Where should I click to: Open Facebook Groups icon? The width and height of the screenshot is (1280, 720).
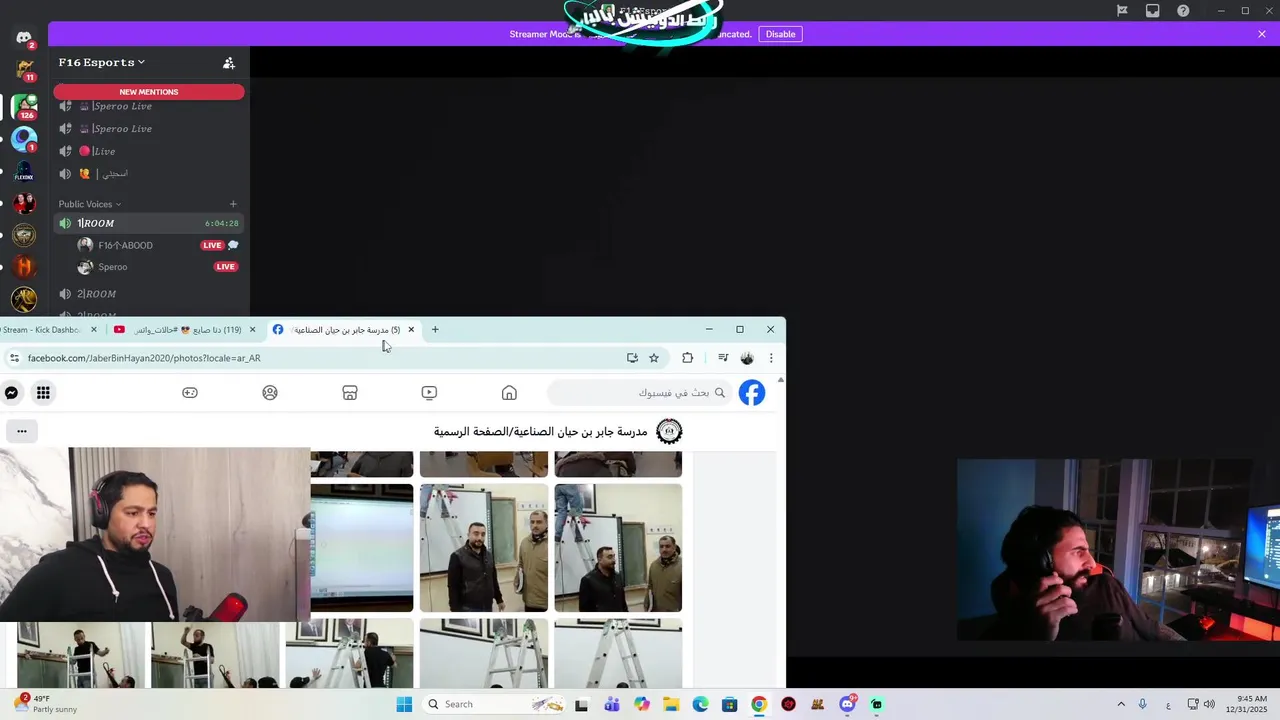coord(270,393)
